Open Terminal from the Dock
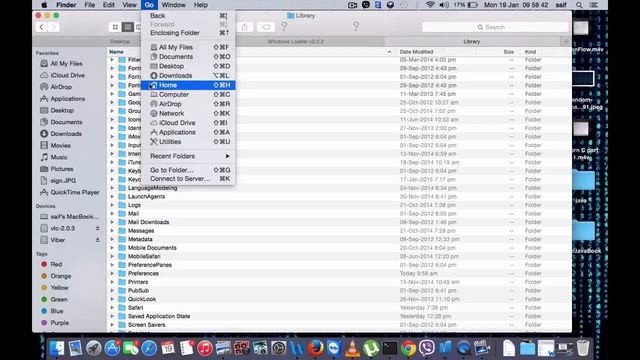Image resolution: width=640 pixels, height=360 pixels. click(389, 348)
